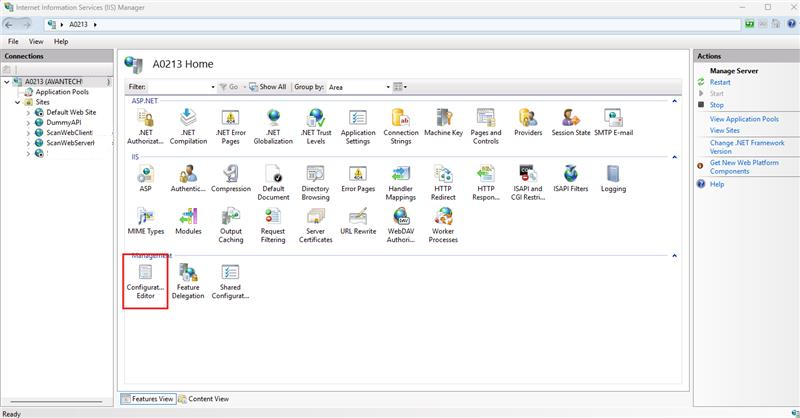
Task: Open Configuration Editor feature
Action: pyautogui.click(x=145, y=281)
